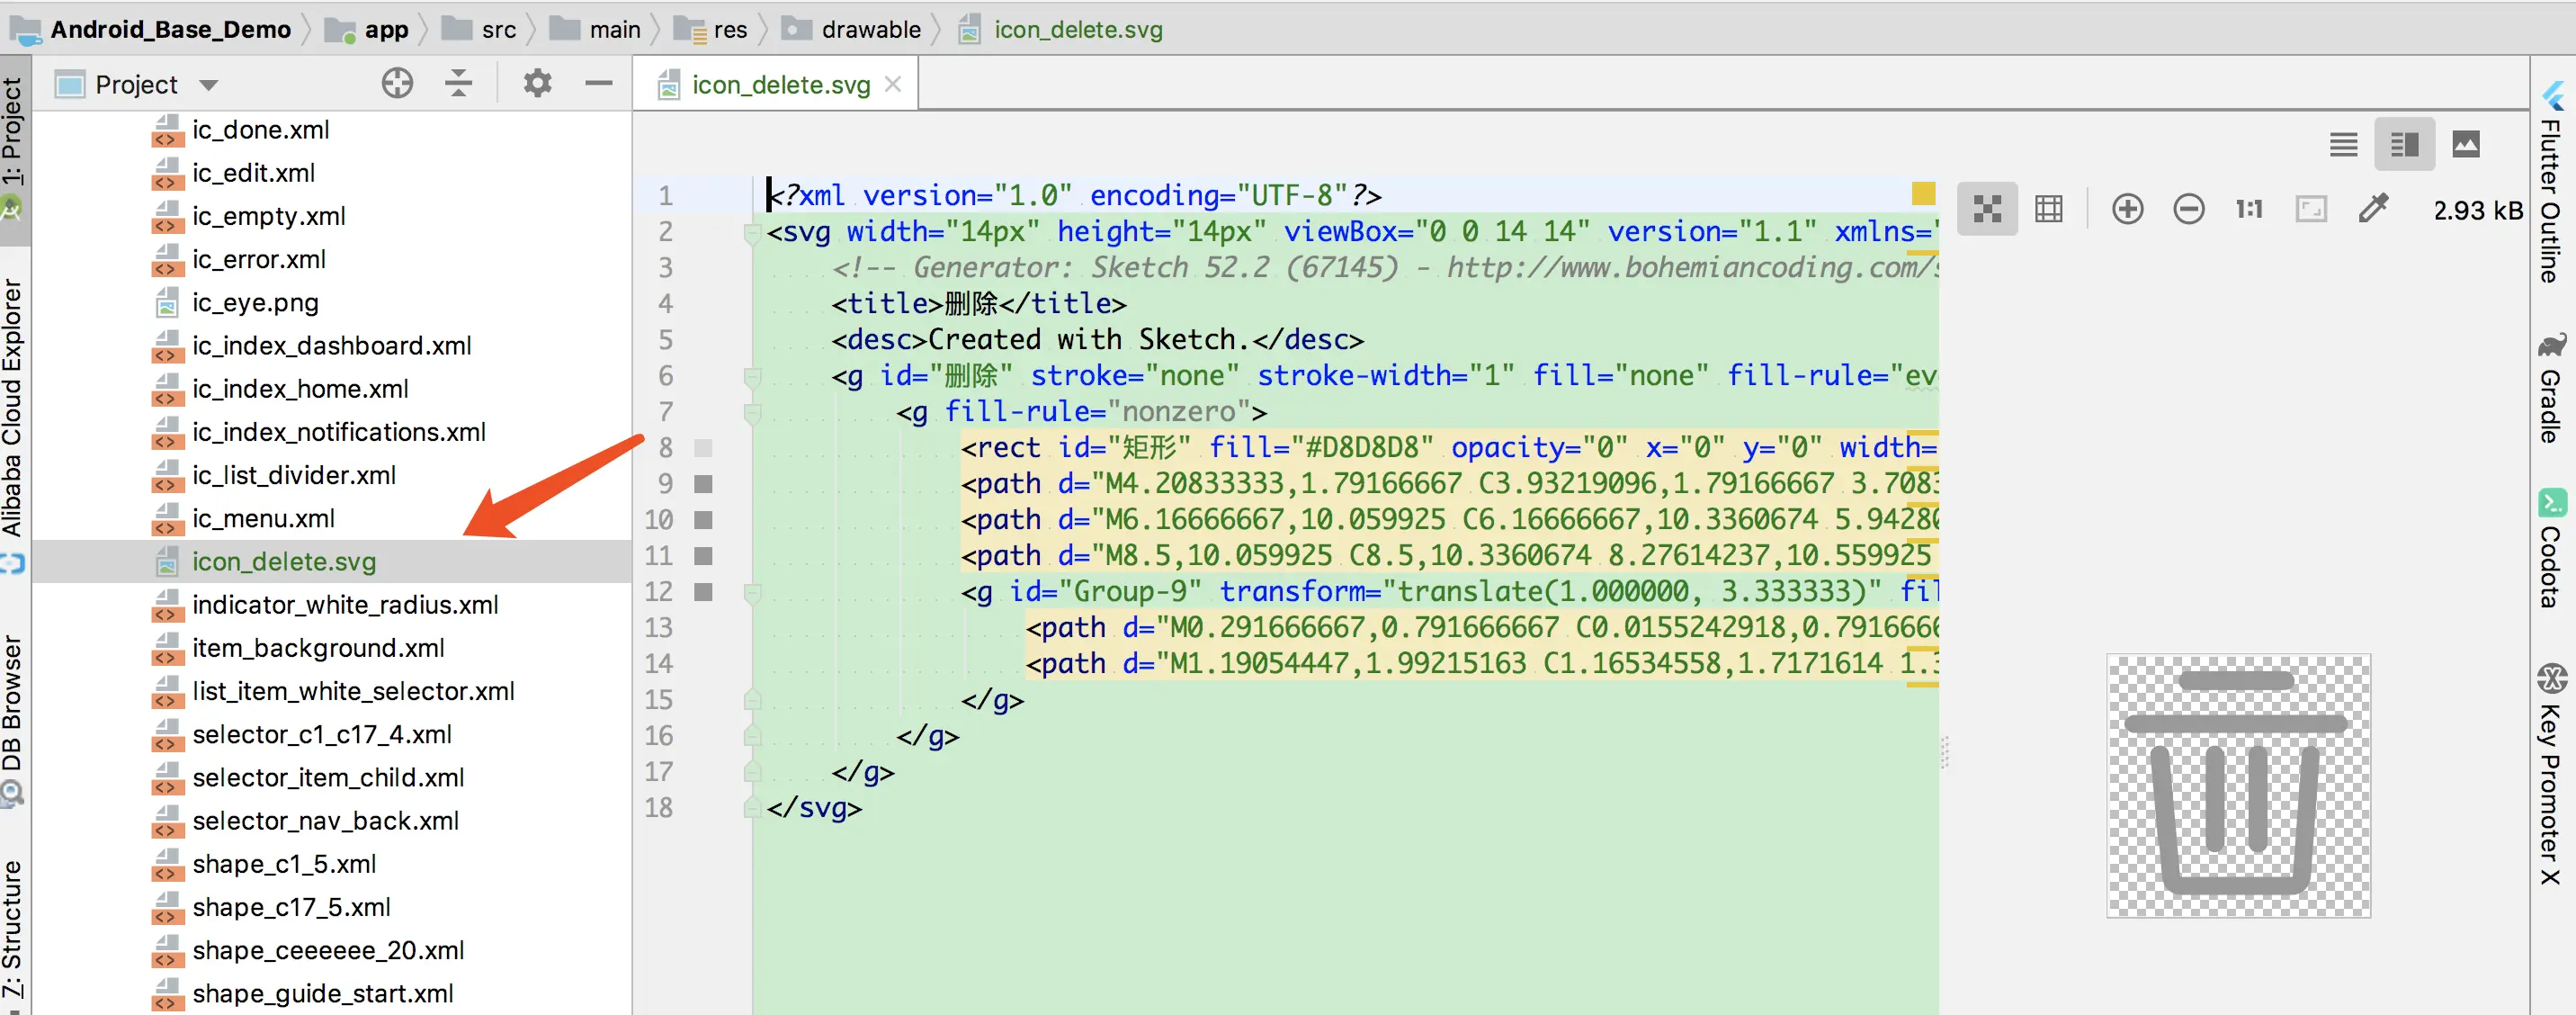The width and height of the screenshot is (2576, 1015).
Task: Toggle grid display on preview
Action: tap(2048, 209)
